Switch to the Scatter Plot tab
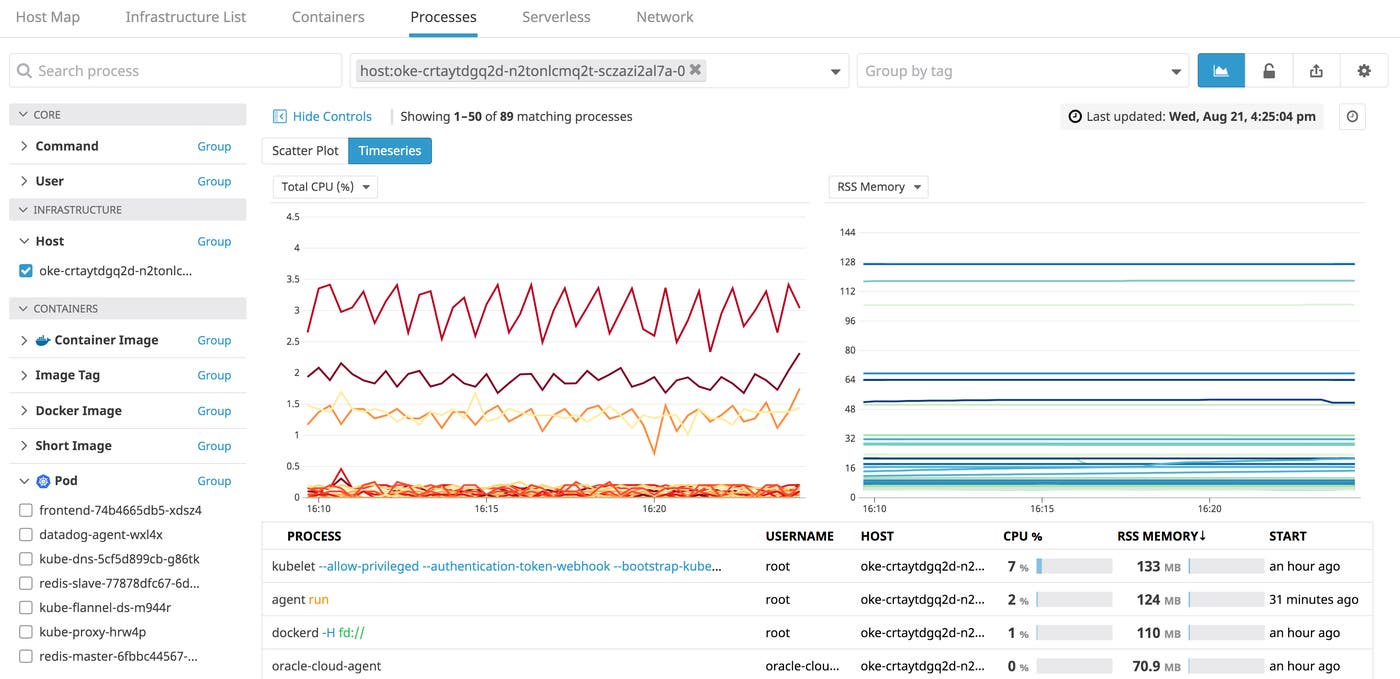This screenshot has height=679, width=1400. click(304, 150)
